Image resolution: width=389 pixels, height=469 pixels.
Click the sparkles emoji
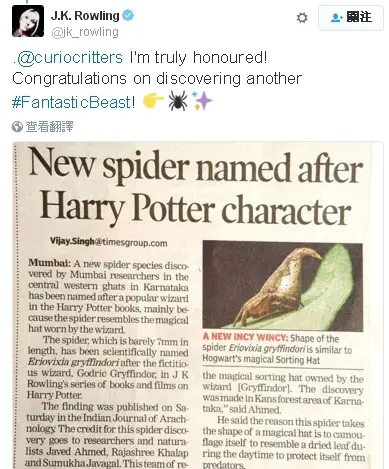coord(202,101)
